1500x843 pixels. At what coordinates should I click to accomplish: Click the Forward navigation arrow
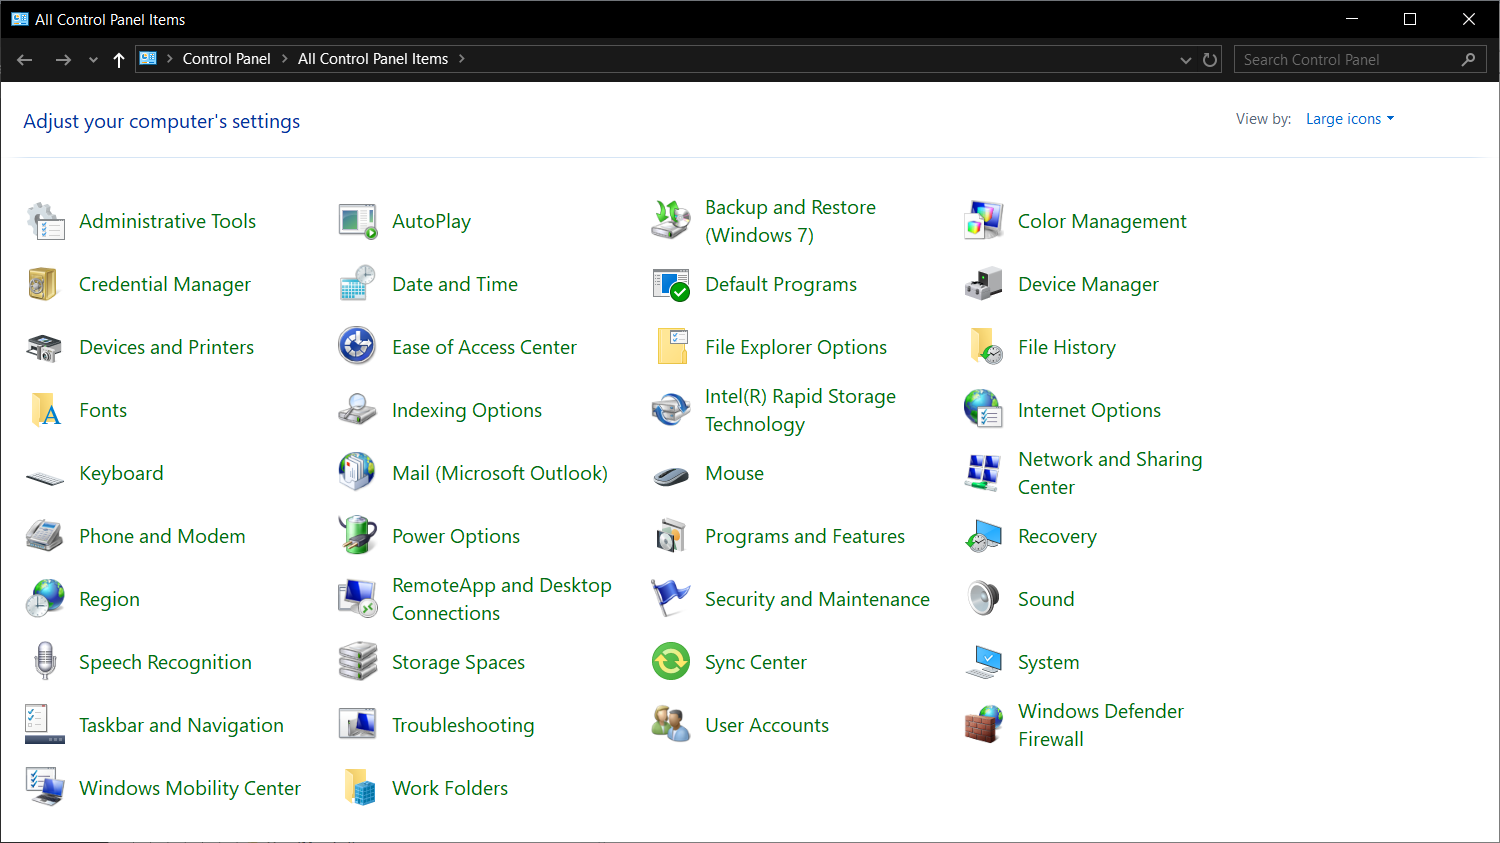(x=63, y=60)
